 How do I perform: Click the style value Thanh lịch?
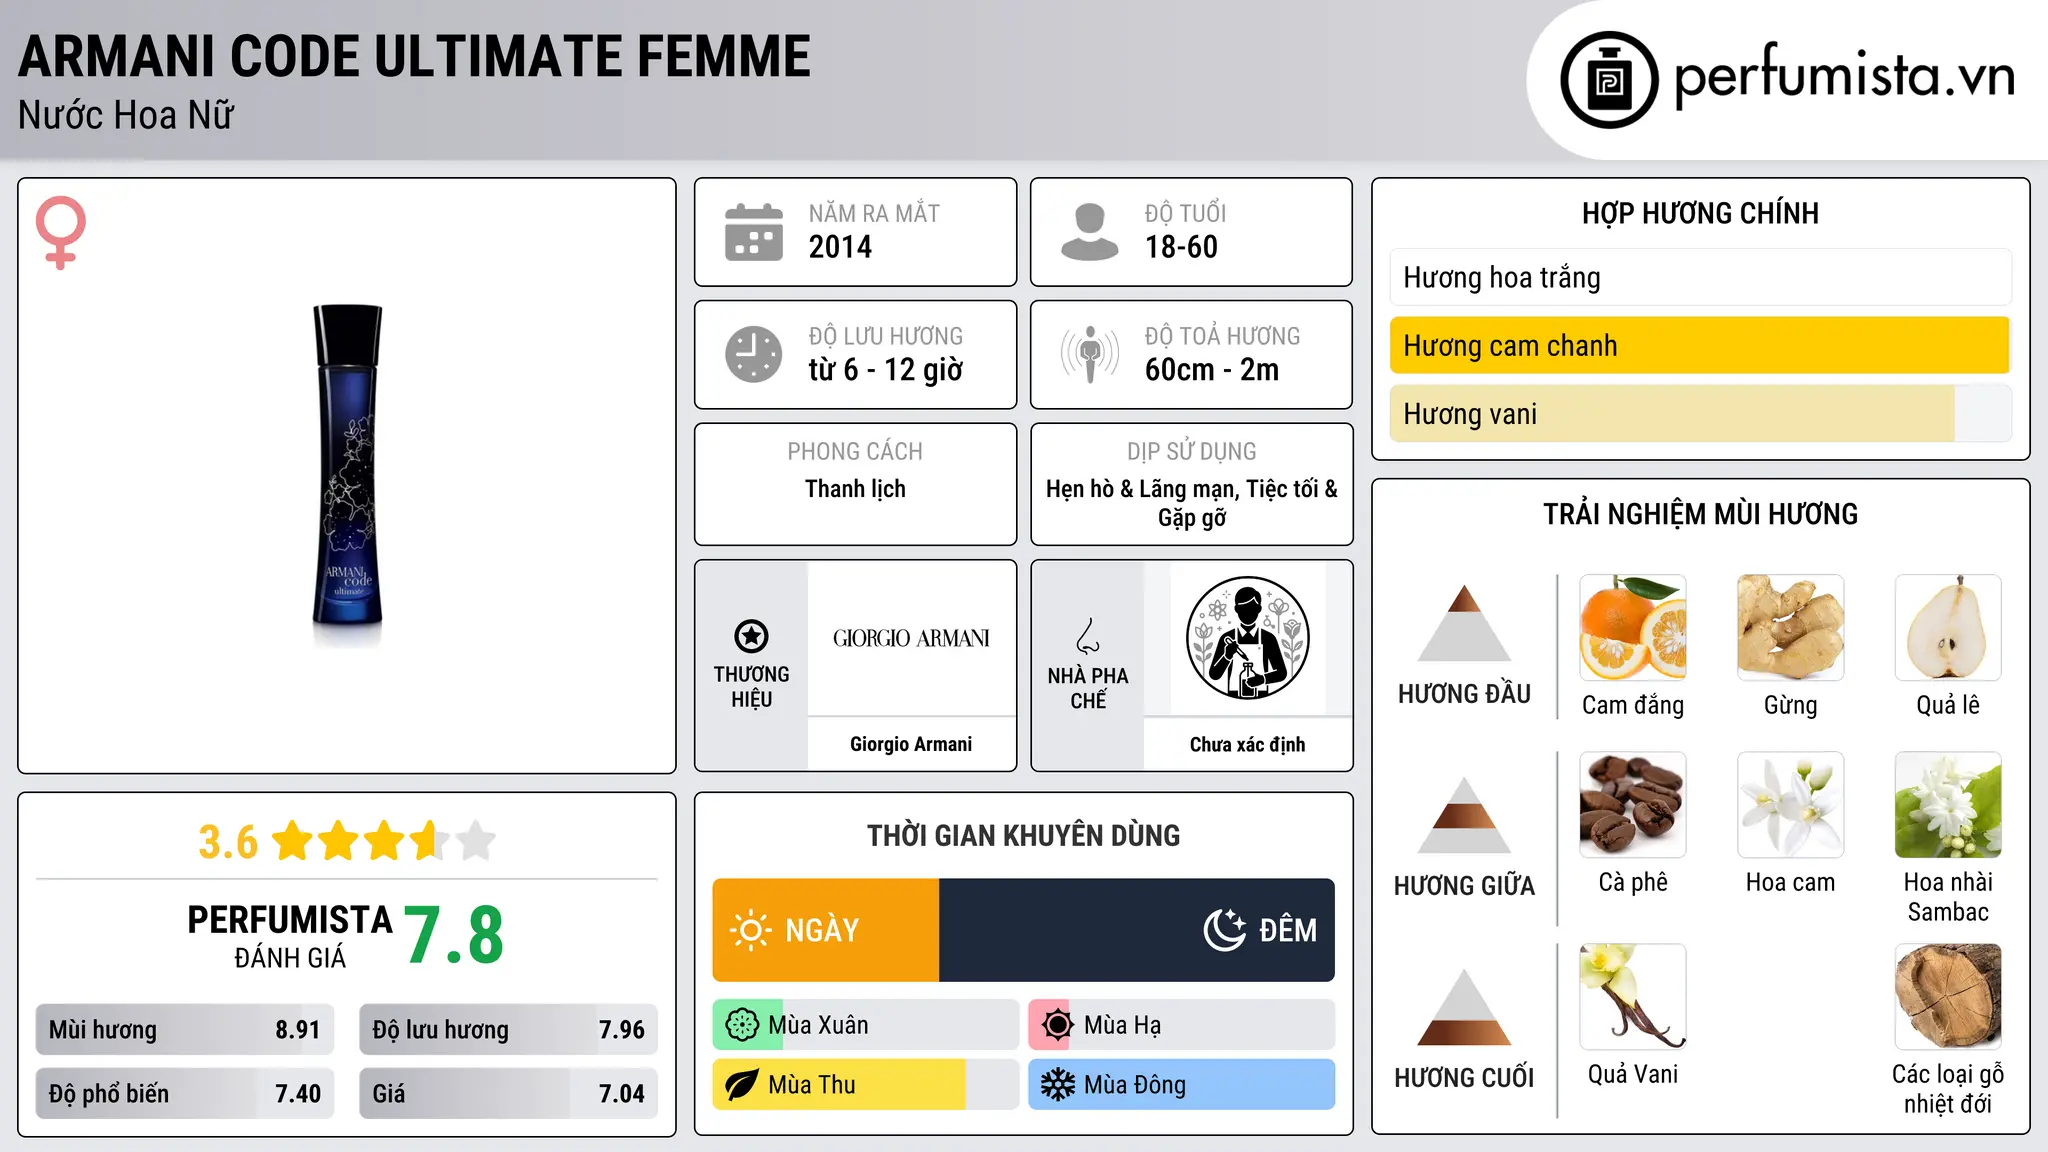point(855,489)
